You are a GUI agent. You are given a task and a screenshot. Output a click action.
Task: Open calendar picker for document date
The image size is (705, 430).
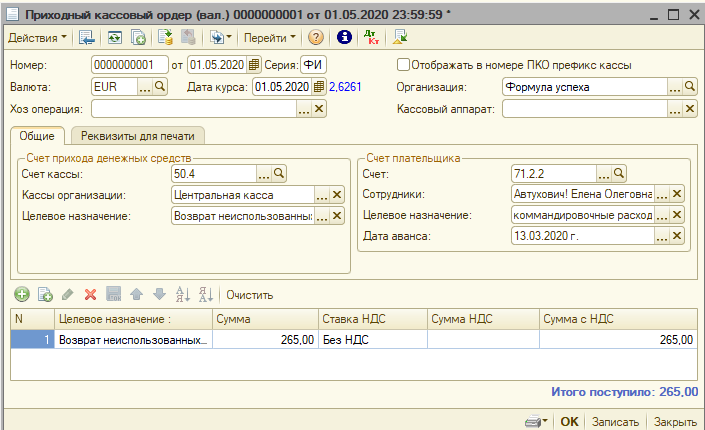[x=253, y=65]
